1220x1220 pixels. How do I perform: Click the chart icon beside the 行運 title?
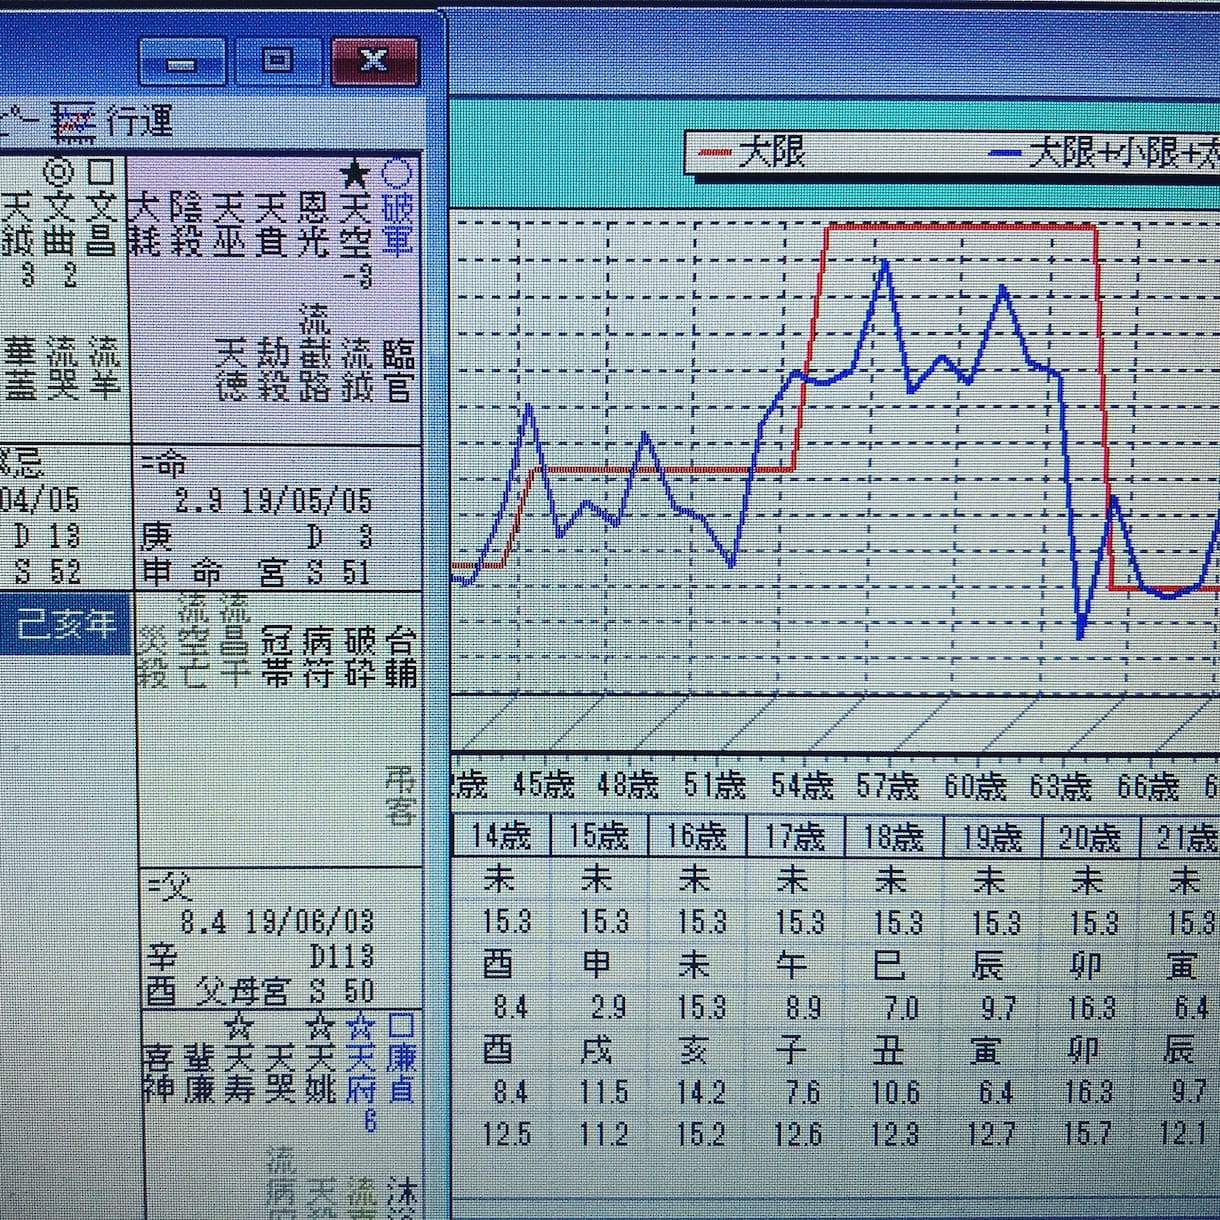coord(73,122)
